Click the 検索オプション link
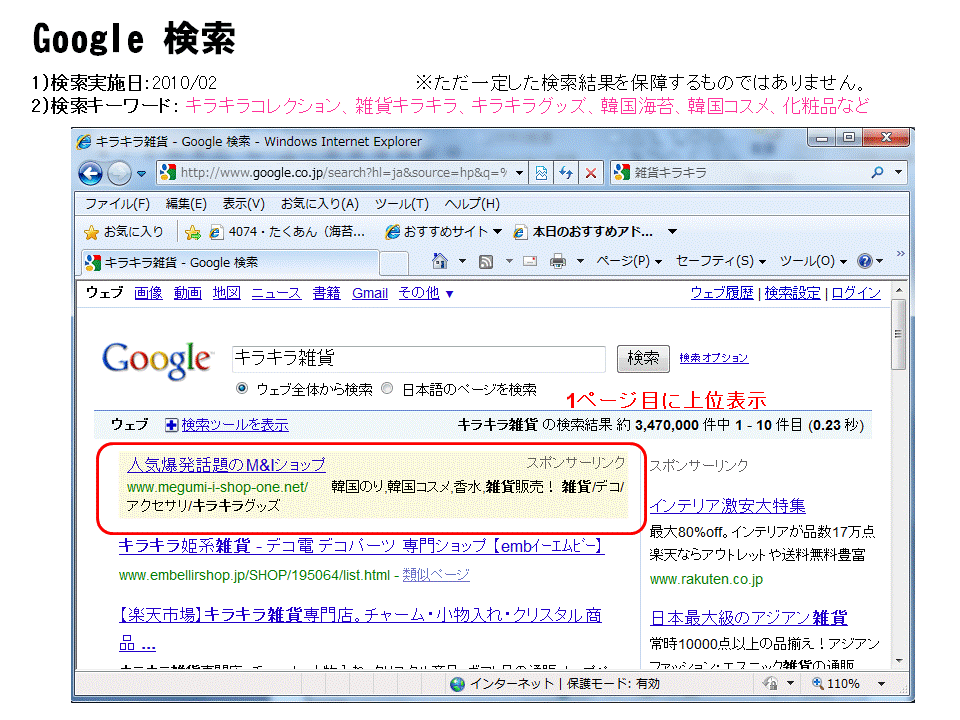960x720 pixels. [x=713, y=358]
